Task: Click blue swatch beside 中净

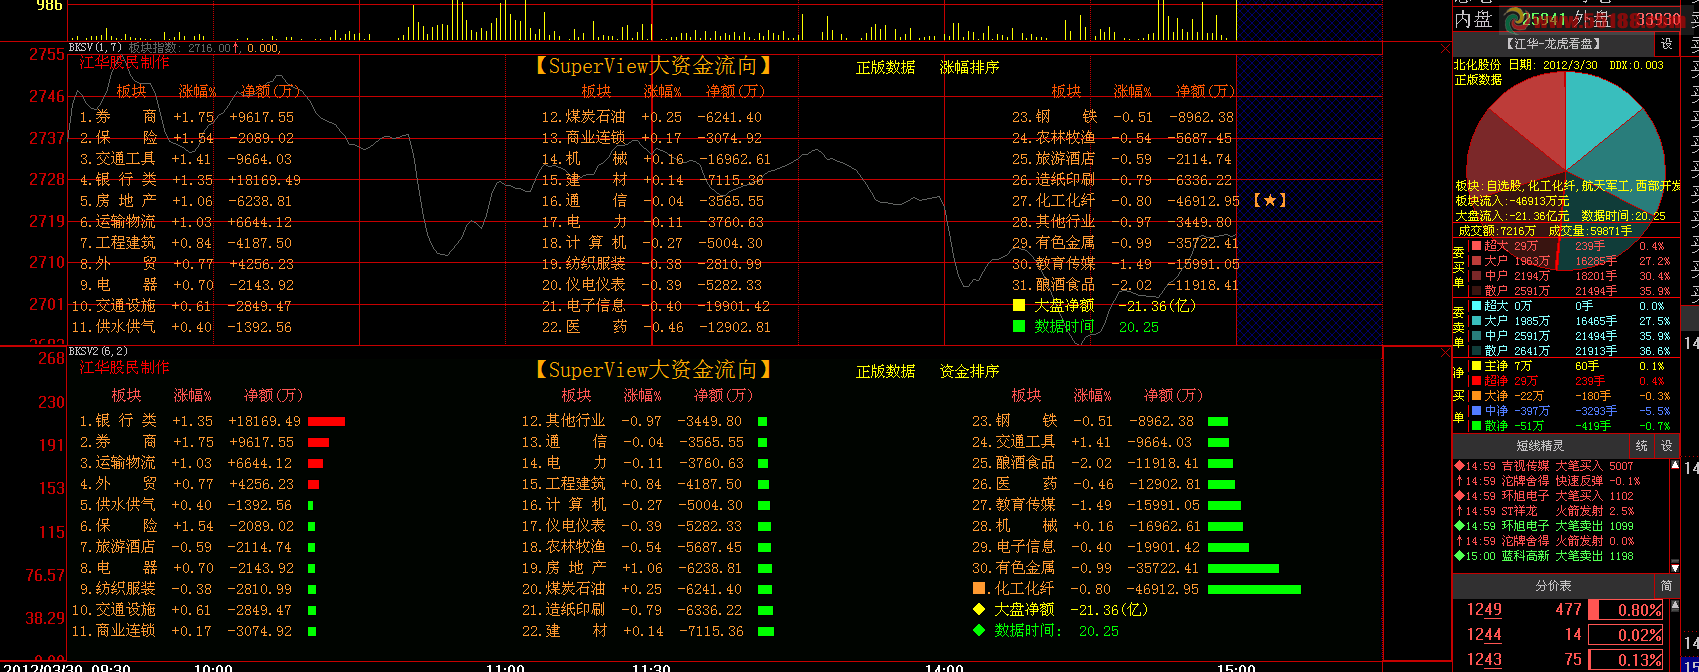Action: [1476, 411]
